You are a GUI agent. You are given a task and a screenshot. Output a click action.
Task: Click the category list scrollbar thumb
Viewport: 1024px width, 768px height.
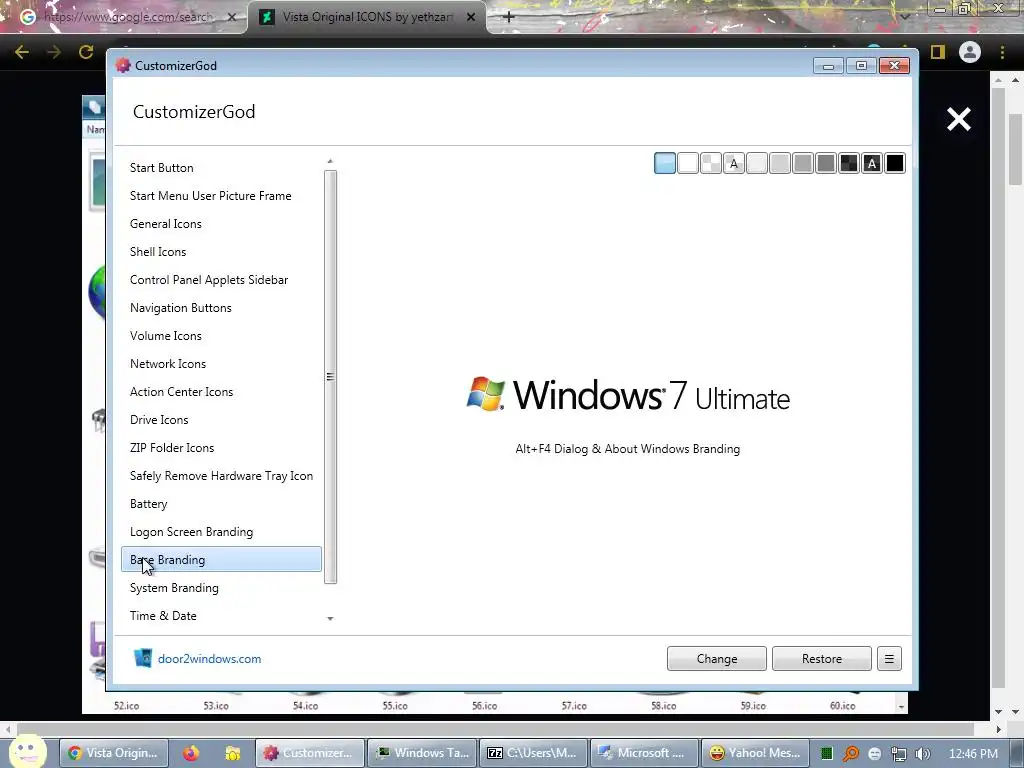tap(330, 377)
